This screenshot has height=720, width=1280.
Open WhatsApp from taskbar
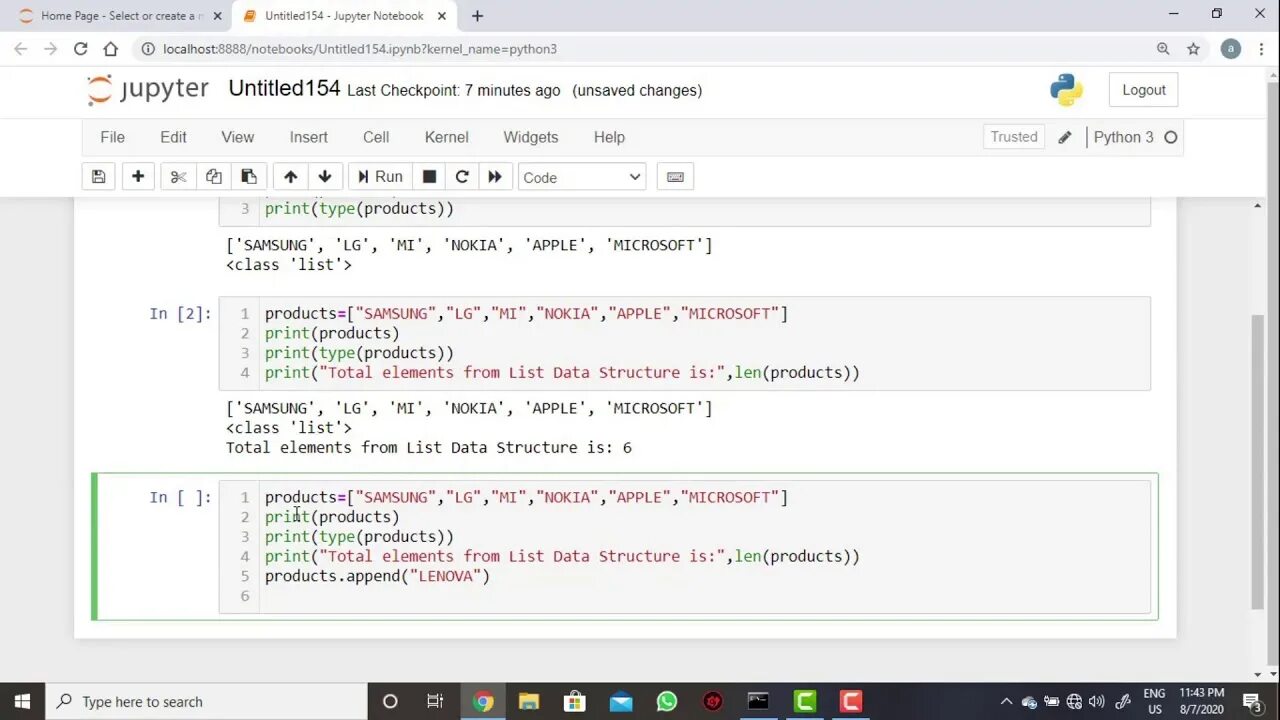coord(666,701)
